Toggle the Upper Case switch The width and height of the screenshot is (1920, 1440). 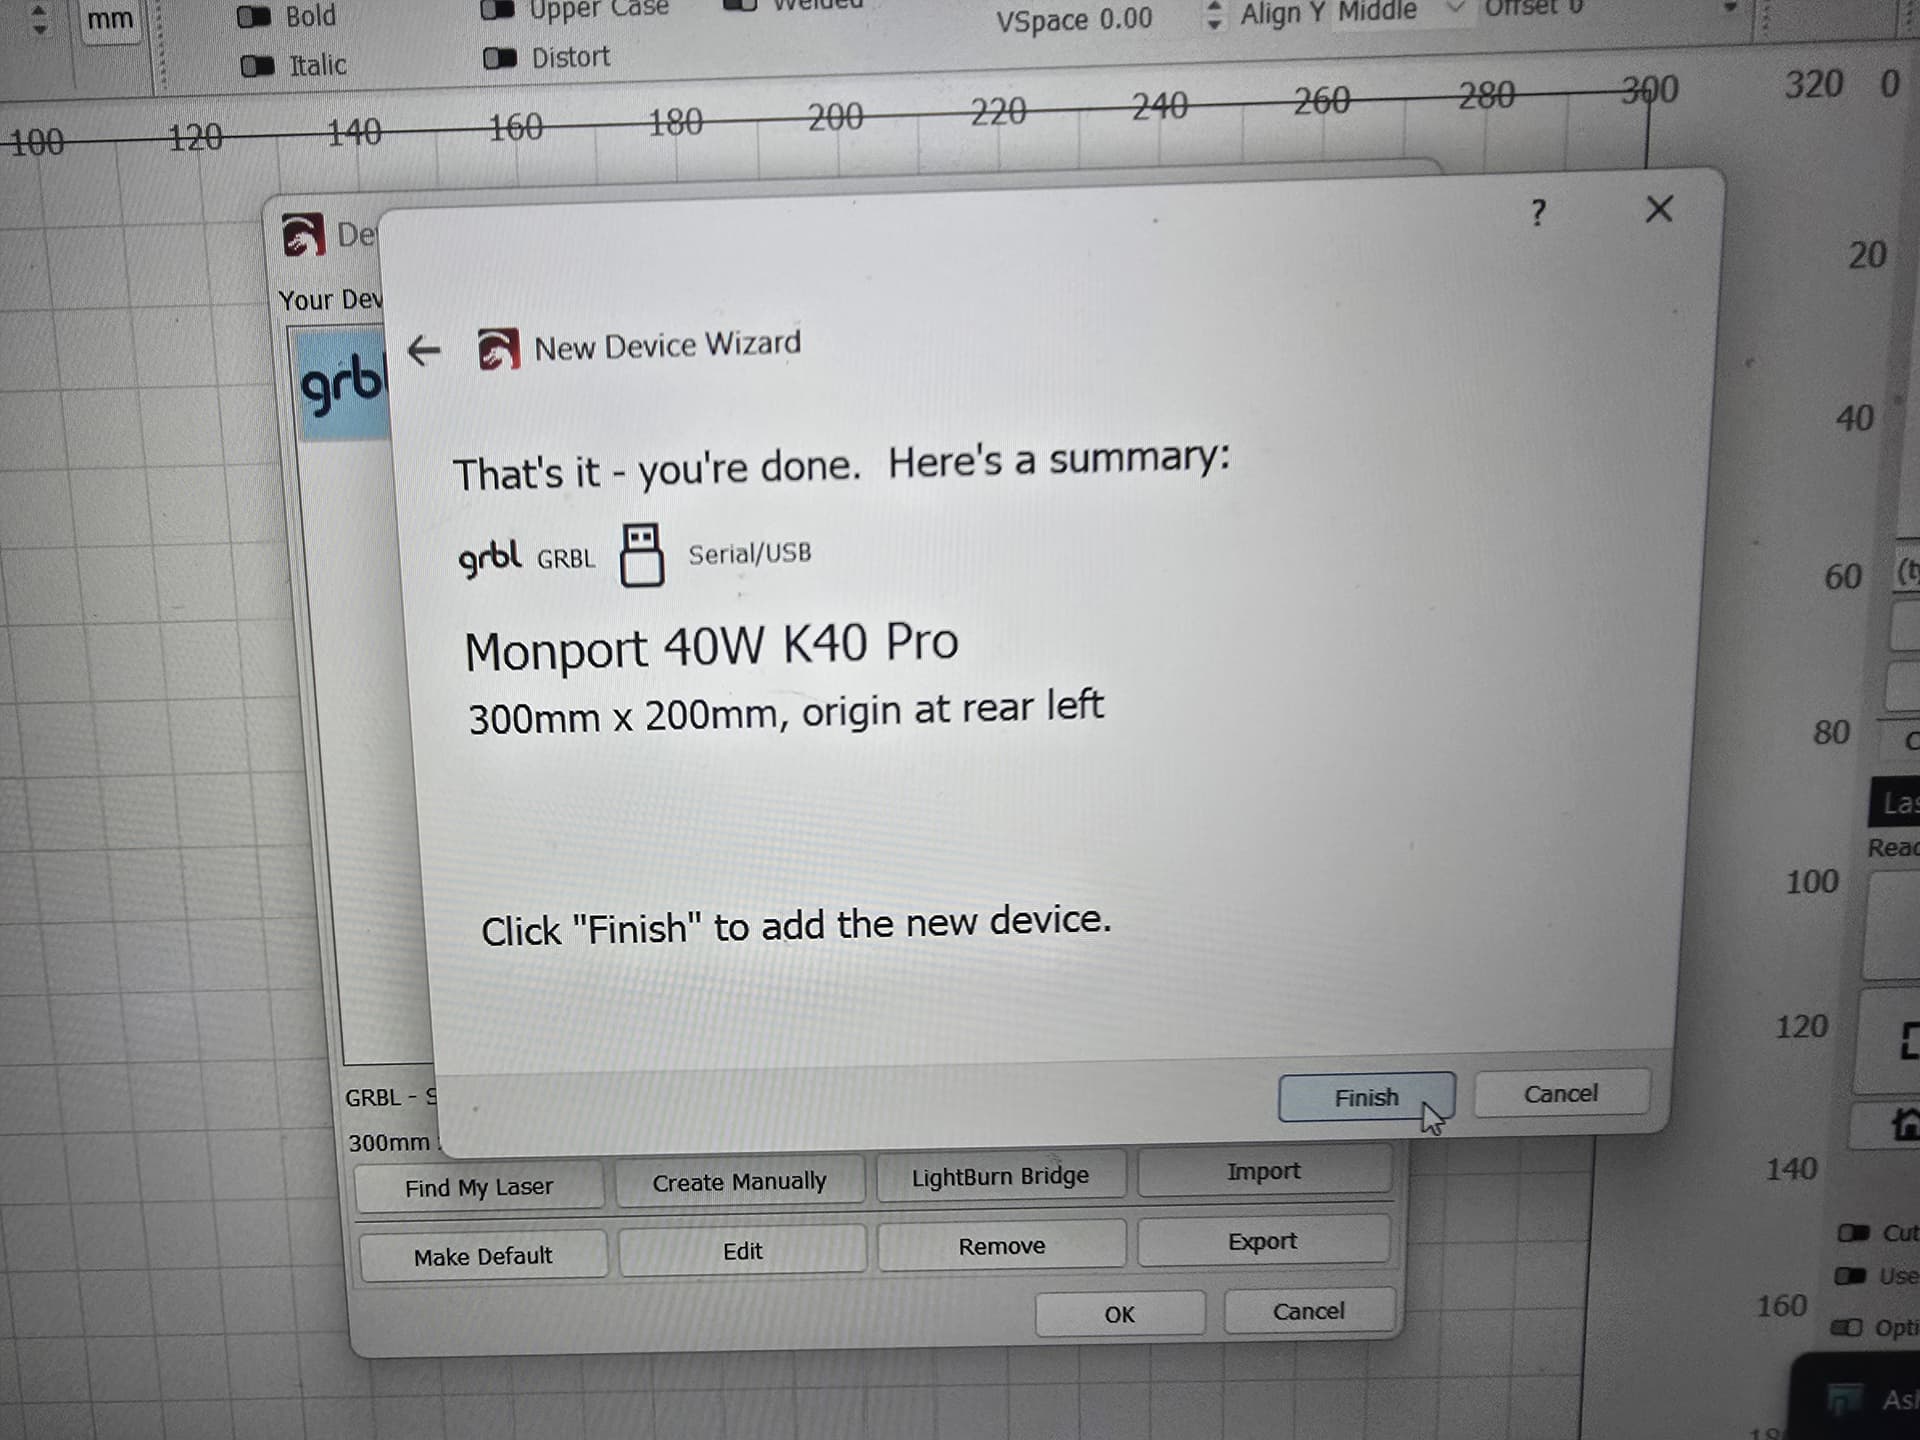pyautogui.click(x=496, y=10)
